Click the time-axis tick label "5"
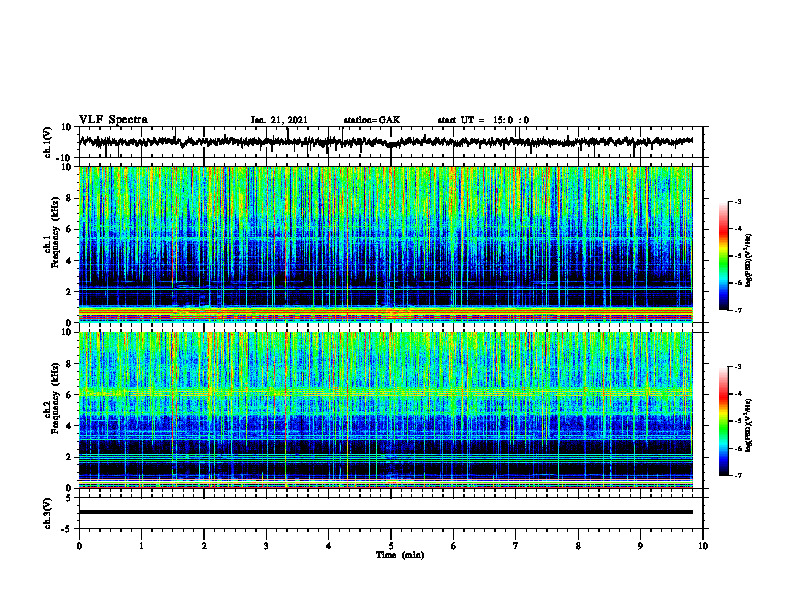Viewport: 792px width, 612px height. [x=391, y=546]
